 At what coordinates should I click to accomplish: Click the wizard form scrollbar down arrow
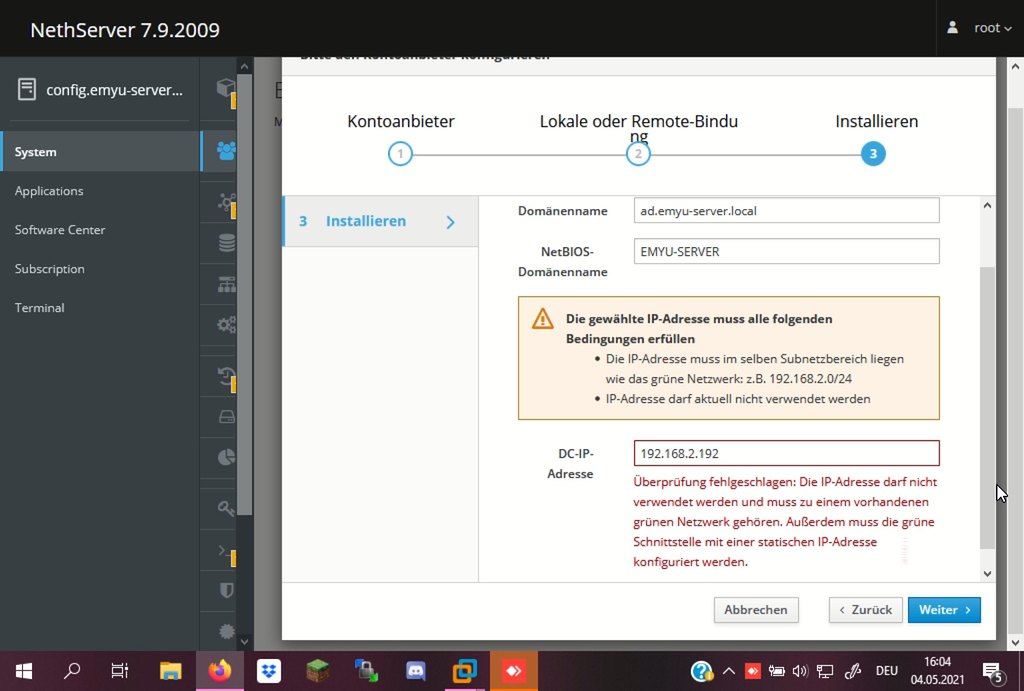click(987, 573)
